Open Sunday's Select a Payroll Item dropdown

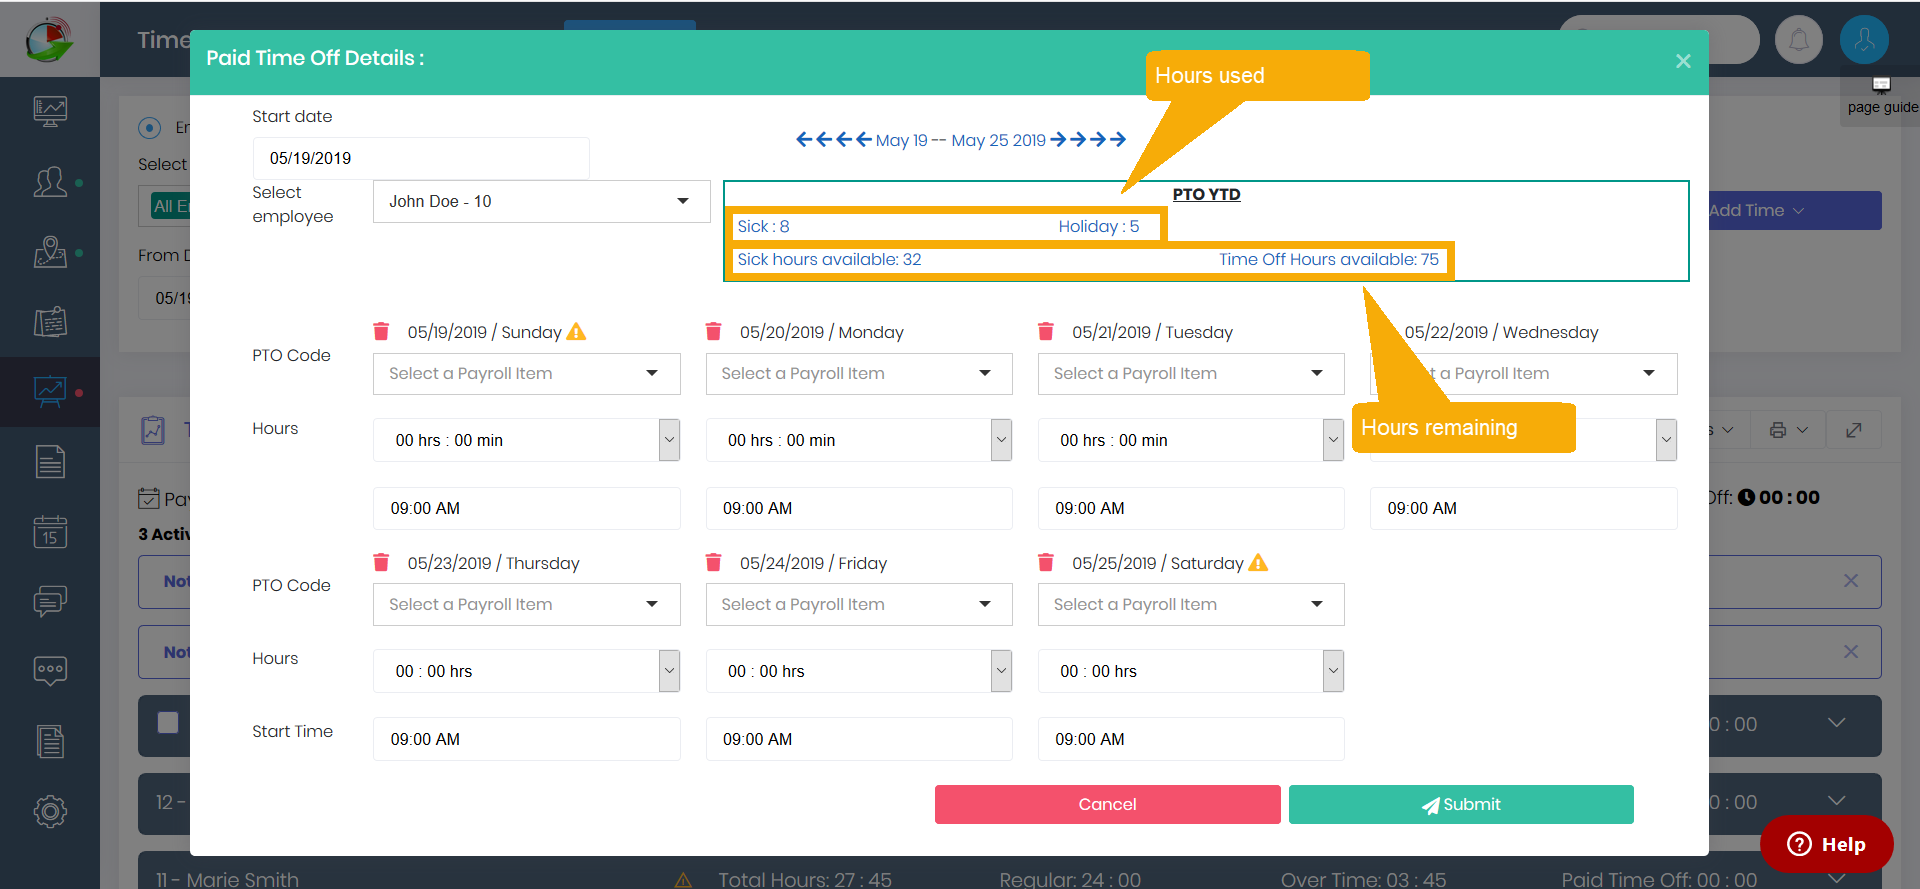(527, 374)
